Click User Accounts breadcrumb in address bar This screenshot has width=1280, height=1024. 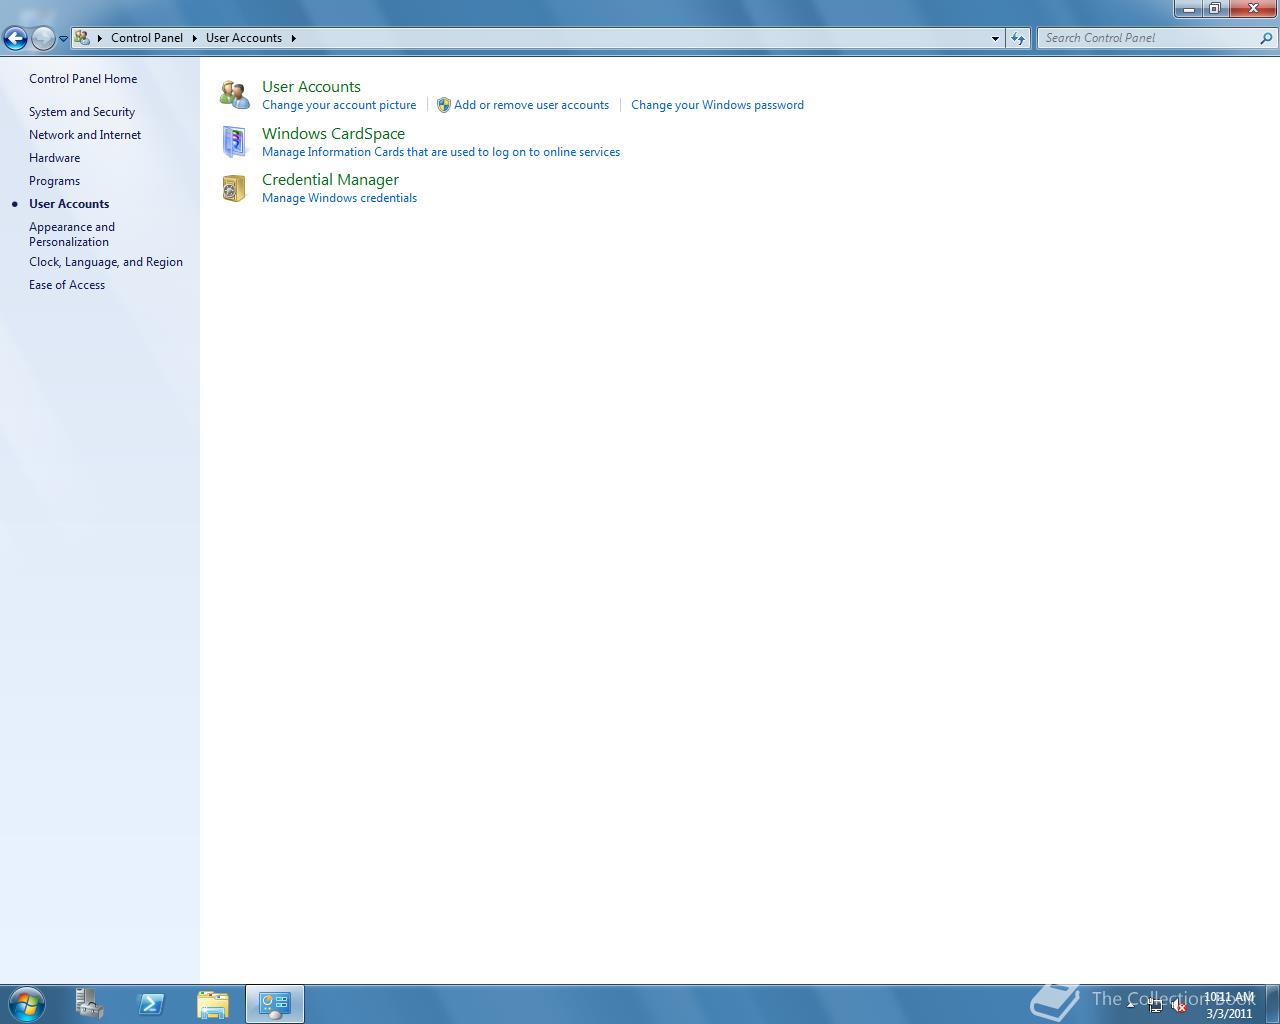[244, 38]
